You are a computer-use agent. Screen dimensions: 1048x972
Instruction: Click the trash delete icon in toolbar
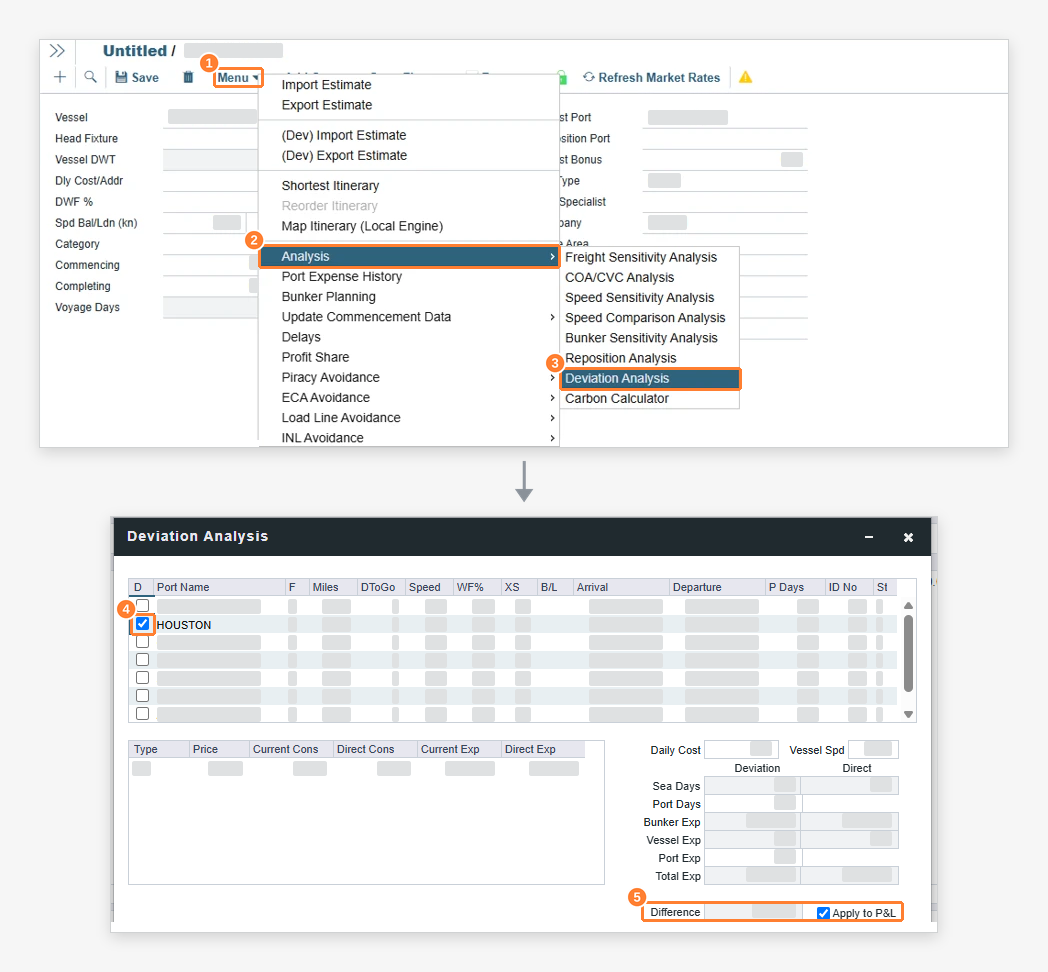pos(188,78)
